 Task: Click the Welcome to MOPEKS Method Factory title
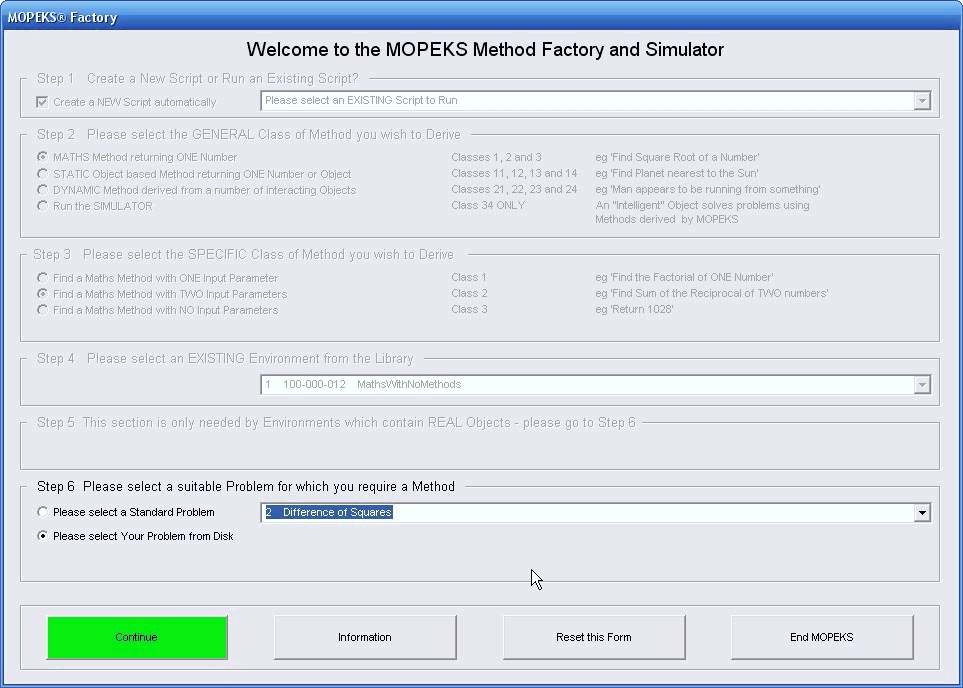coord(485,50)
